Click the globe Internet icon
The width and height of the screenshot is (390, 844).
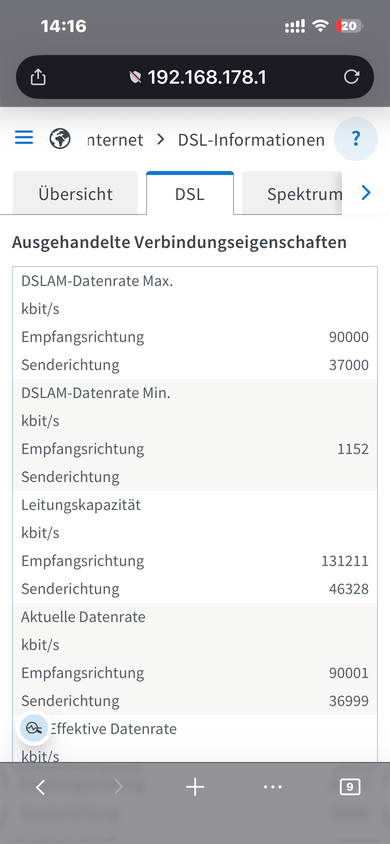click(60, 139)
